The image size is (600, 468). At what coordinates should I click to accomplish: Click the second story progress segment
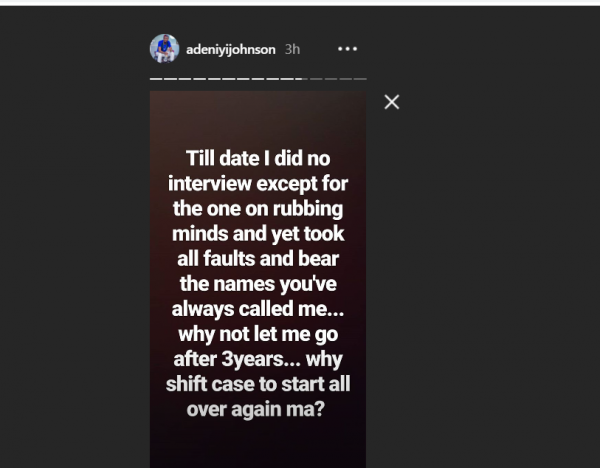tap(169, 78)
